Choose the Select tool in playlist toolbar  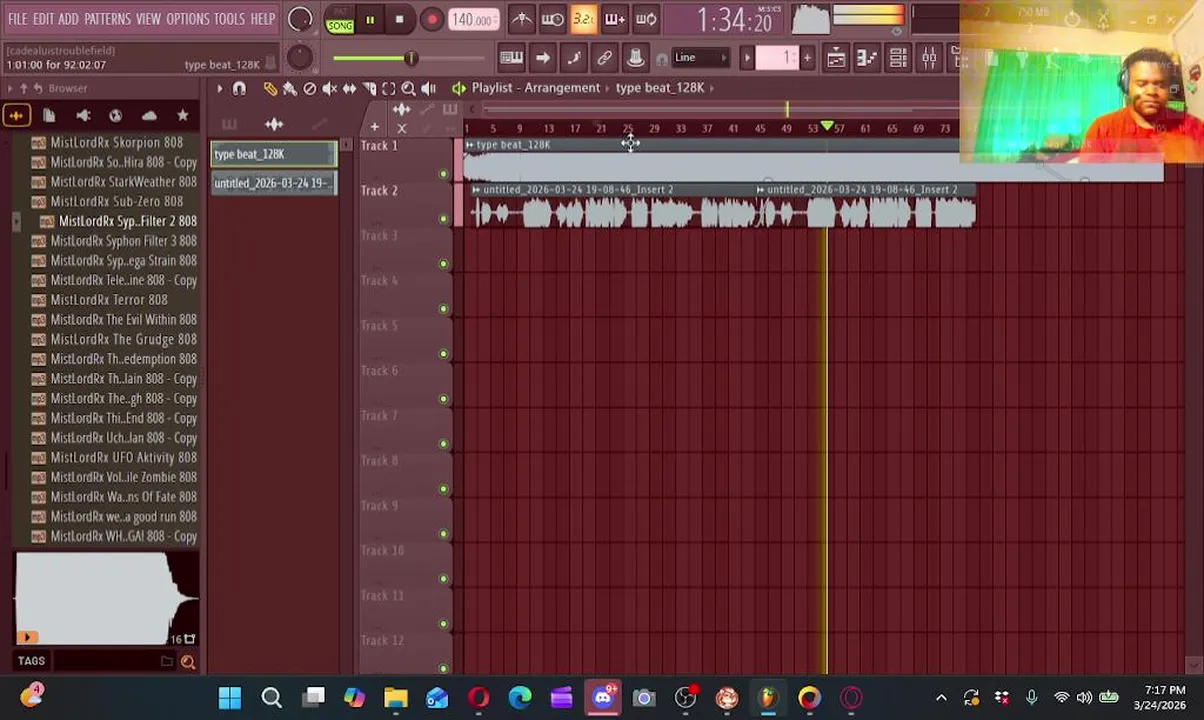[x=389, y=88]
